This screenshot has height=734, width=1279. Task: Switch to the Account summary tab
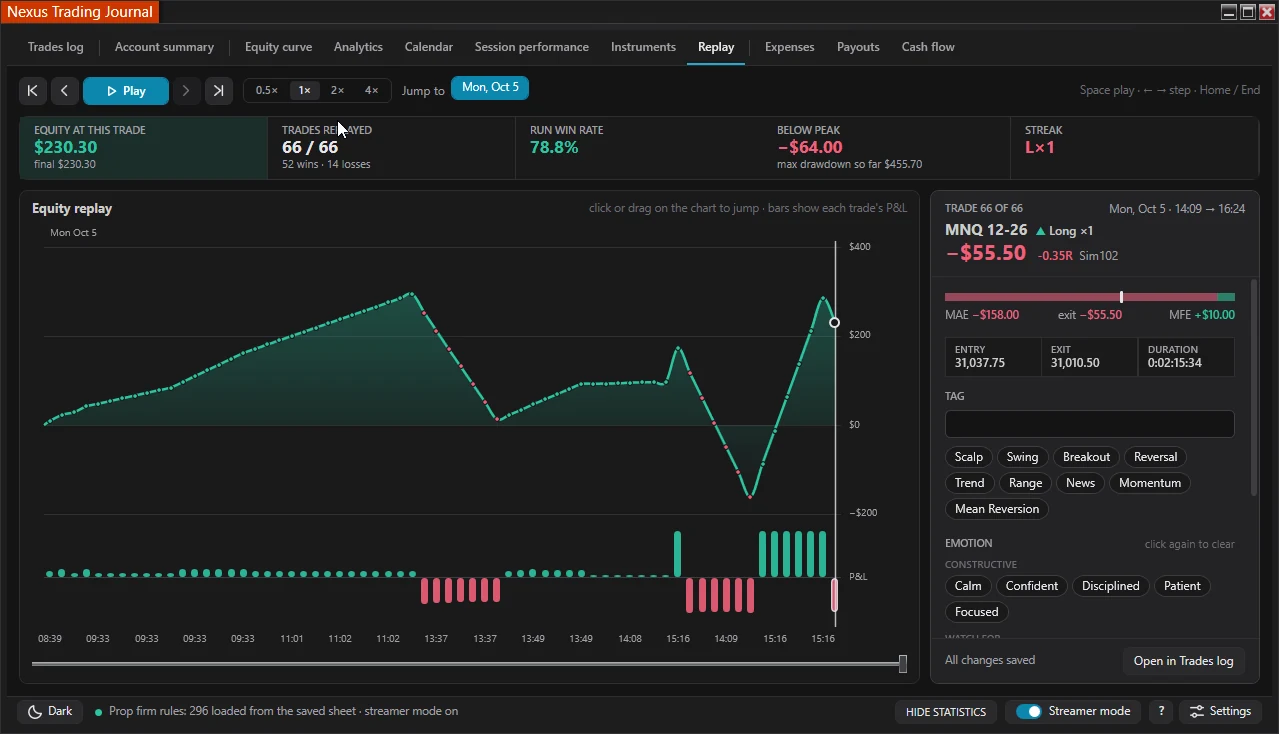click(164, 47)
